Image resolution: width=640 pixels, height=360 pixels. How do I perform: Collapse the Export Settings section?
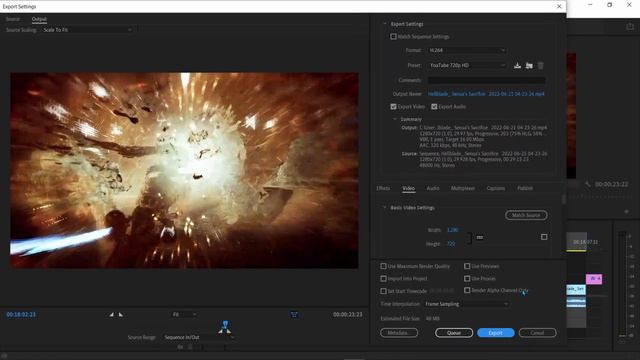point(384,24)
